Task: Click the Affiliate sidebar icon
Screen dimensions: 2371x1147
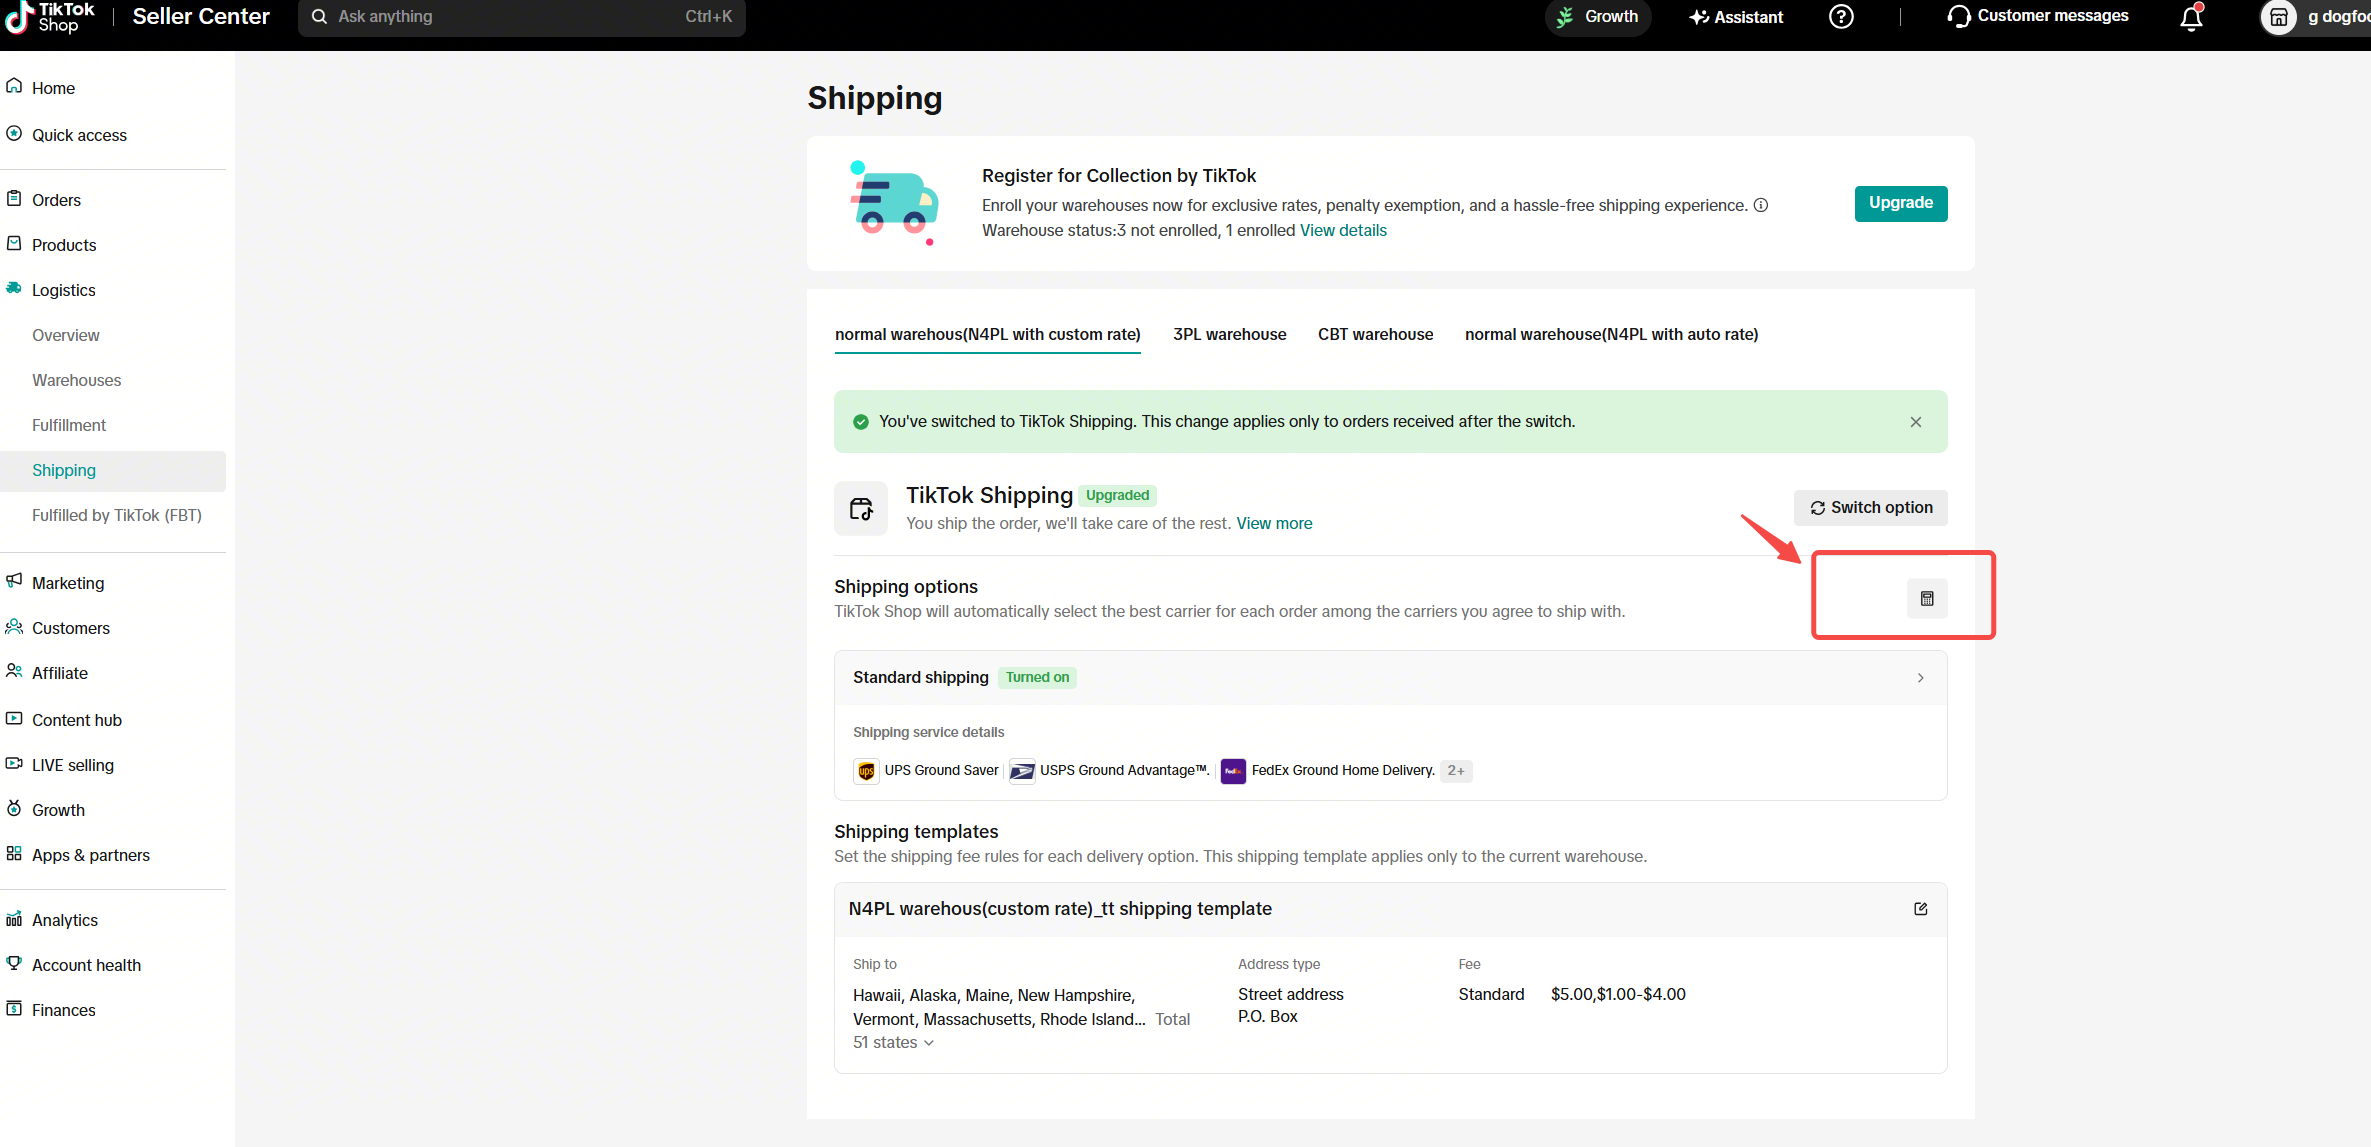Action: pyautogui.click(x=14, y=672)
